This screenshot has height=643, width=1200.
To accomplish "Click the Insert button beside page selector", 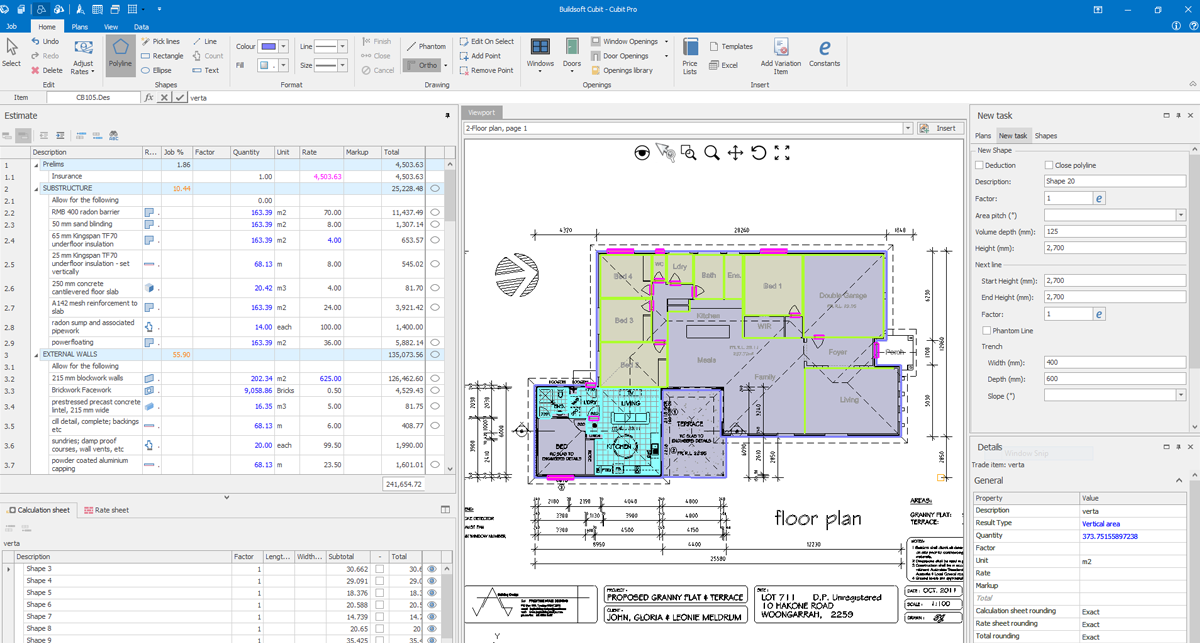I will pyautogui.click(x=939, y=128).
